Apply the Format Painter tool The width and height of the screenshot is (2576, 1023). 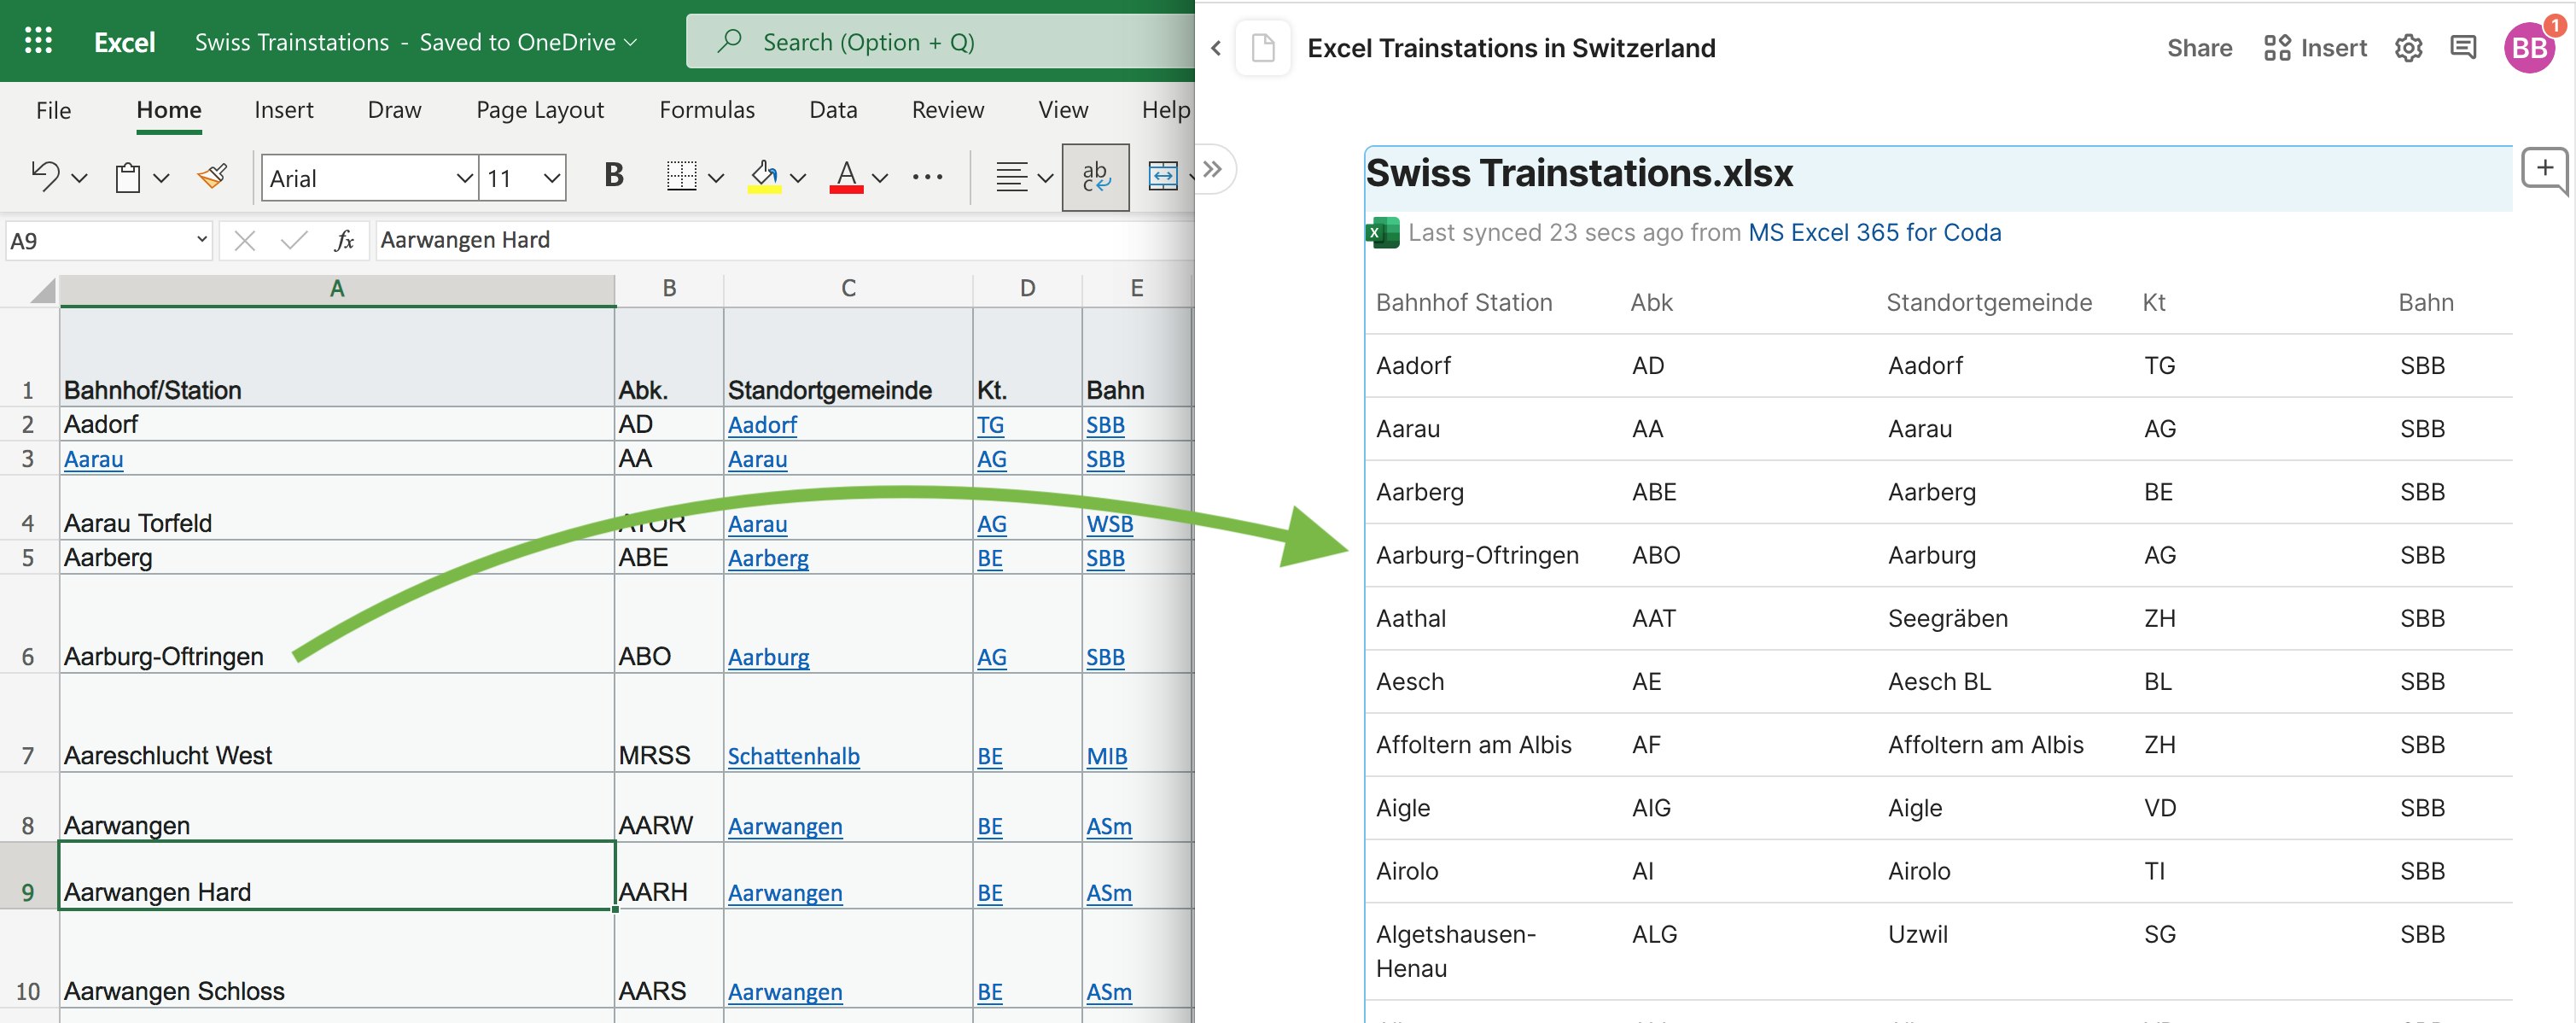(211, 177)
